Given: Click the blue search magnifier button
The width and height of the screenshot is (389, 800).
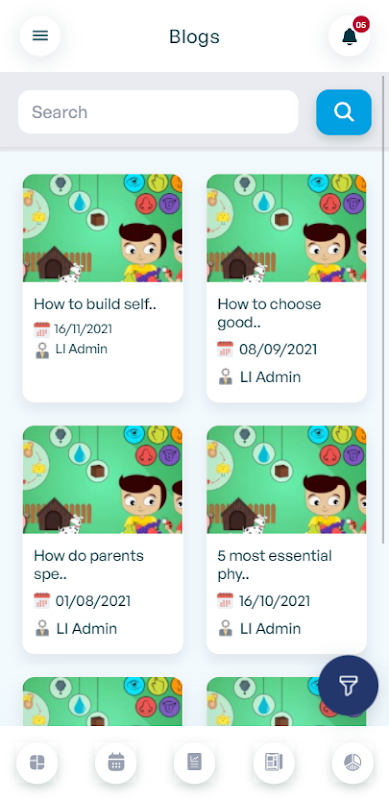Looking at the screenshot, I should coord(344,112).
